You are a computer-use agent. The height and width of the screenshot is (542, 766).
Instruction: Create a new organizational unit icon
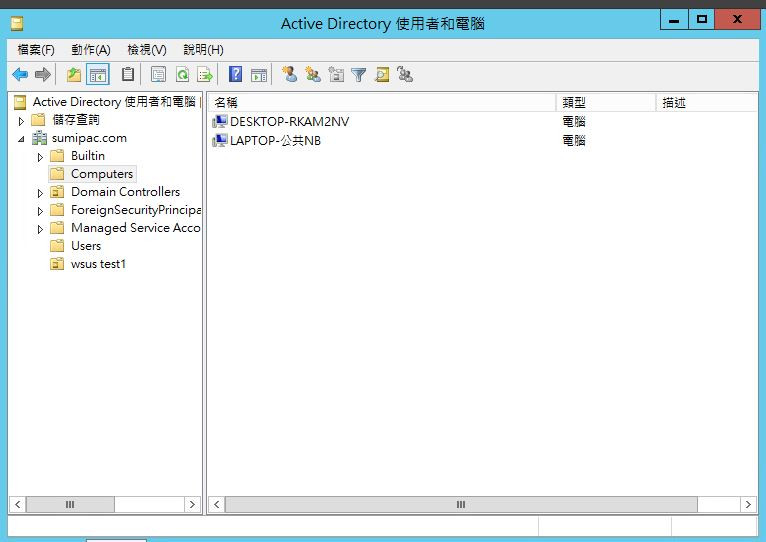tap(336, 74)
